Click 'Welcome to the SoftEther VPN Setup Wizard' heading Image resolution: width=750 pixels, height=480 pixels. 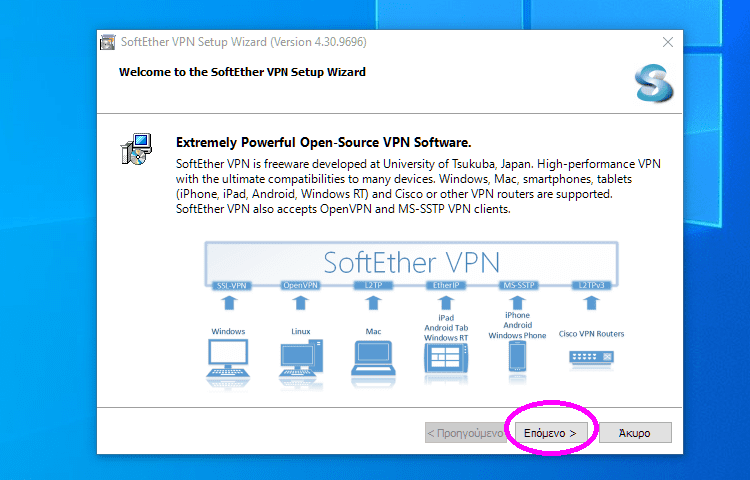(242, 72)
